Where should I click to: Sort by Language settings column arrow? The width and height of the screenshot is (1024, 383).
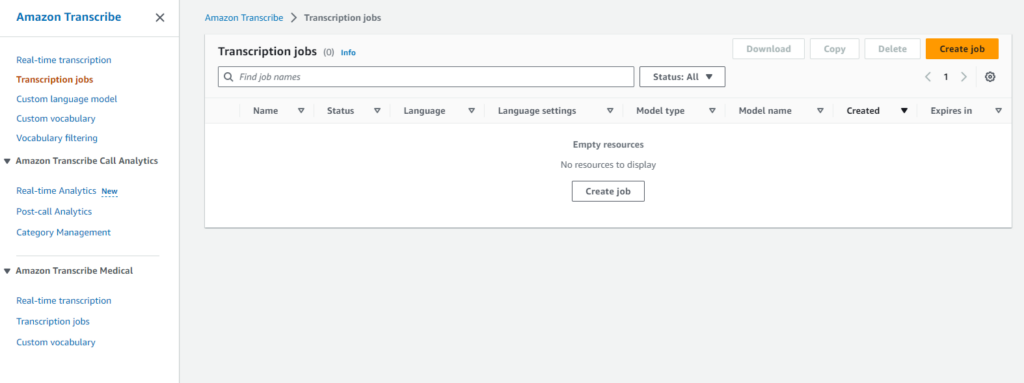610,111
